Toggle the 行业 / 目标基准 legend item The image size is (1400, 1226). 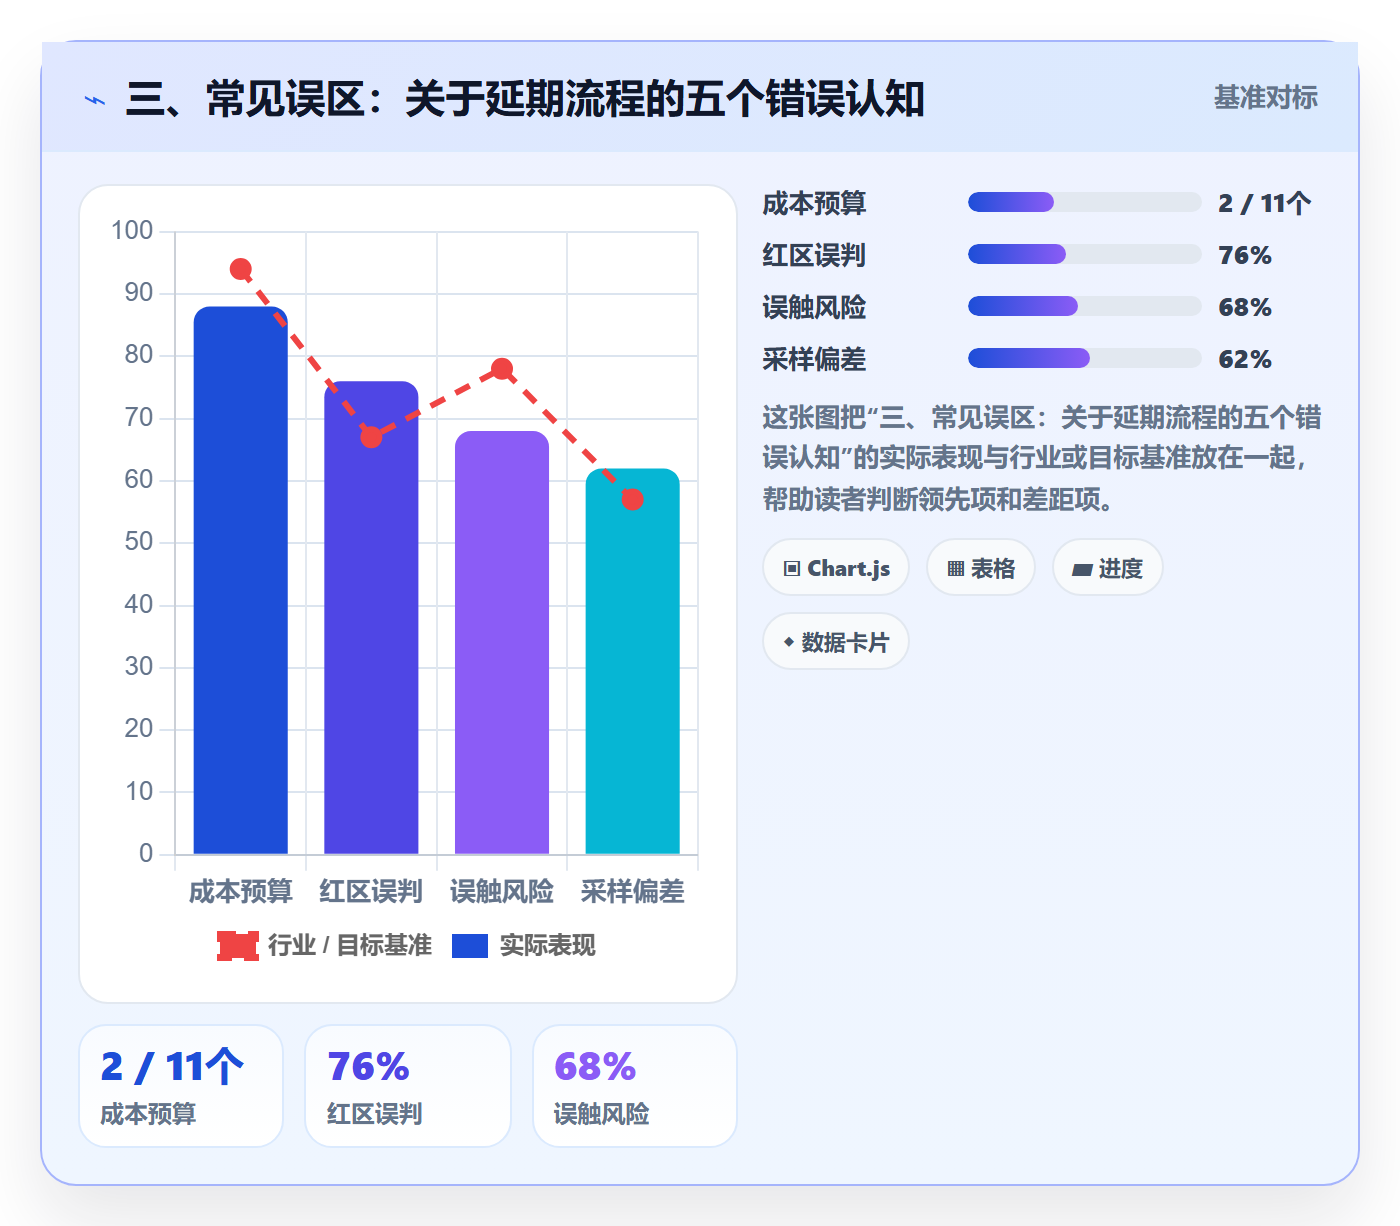(324, 945)
